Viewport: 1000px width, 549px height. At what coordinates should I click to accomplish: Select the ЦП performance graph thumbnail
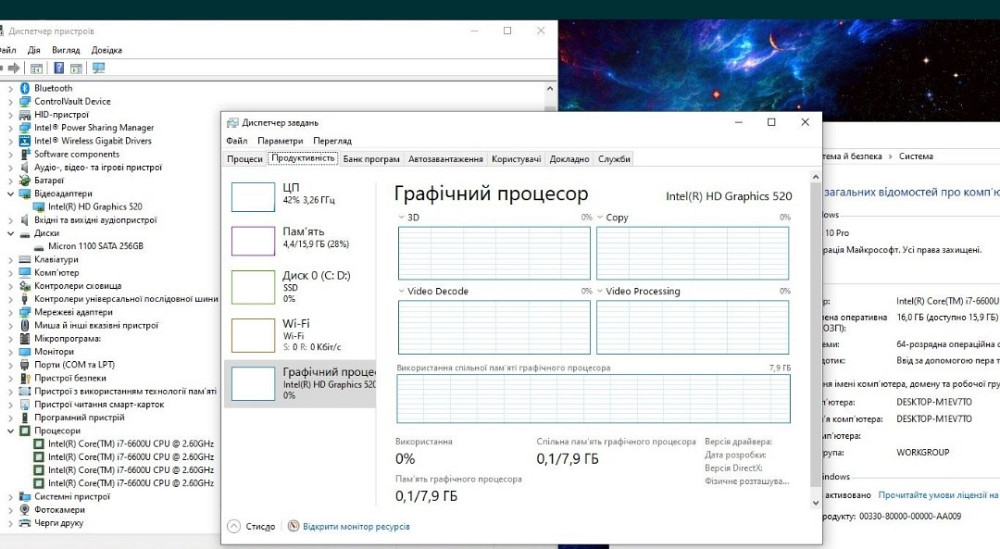[253, 197]
